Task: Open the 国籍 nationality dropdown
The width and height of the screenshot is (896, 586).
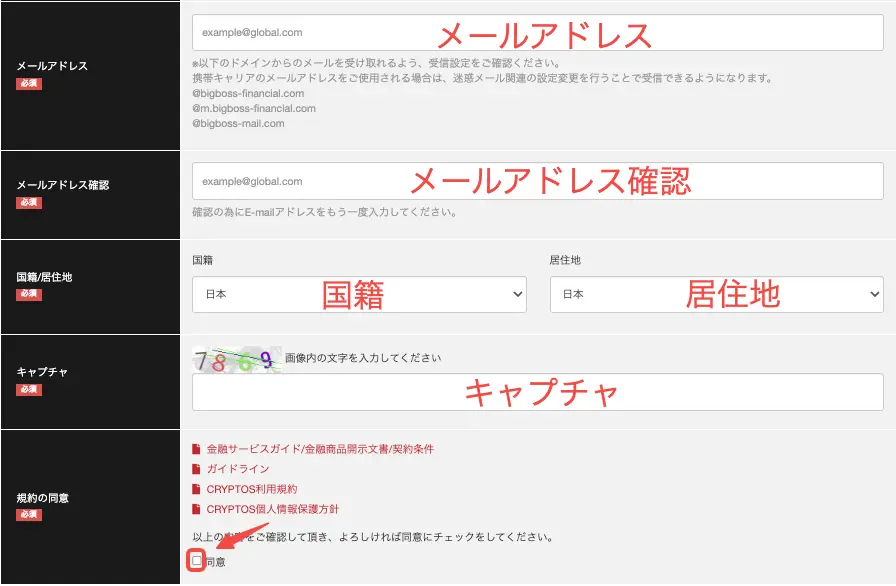Action: point(359,294)
